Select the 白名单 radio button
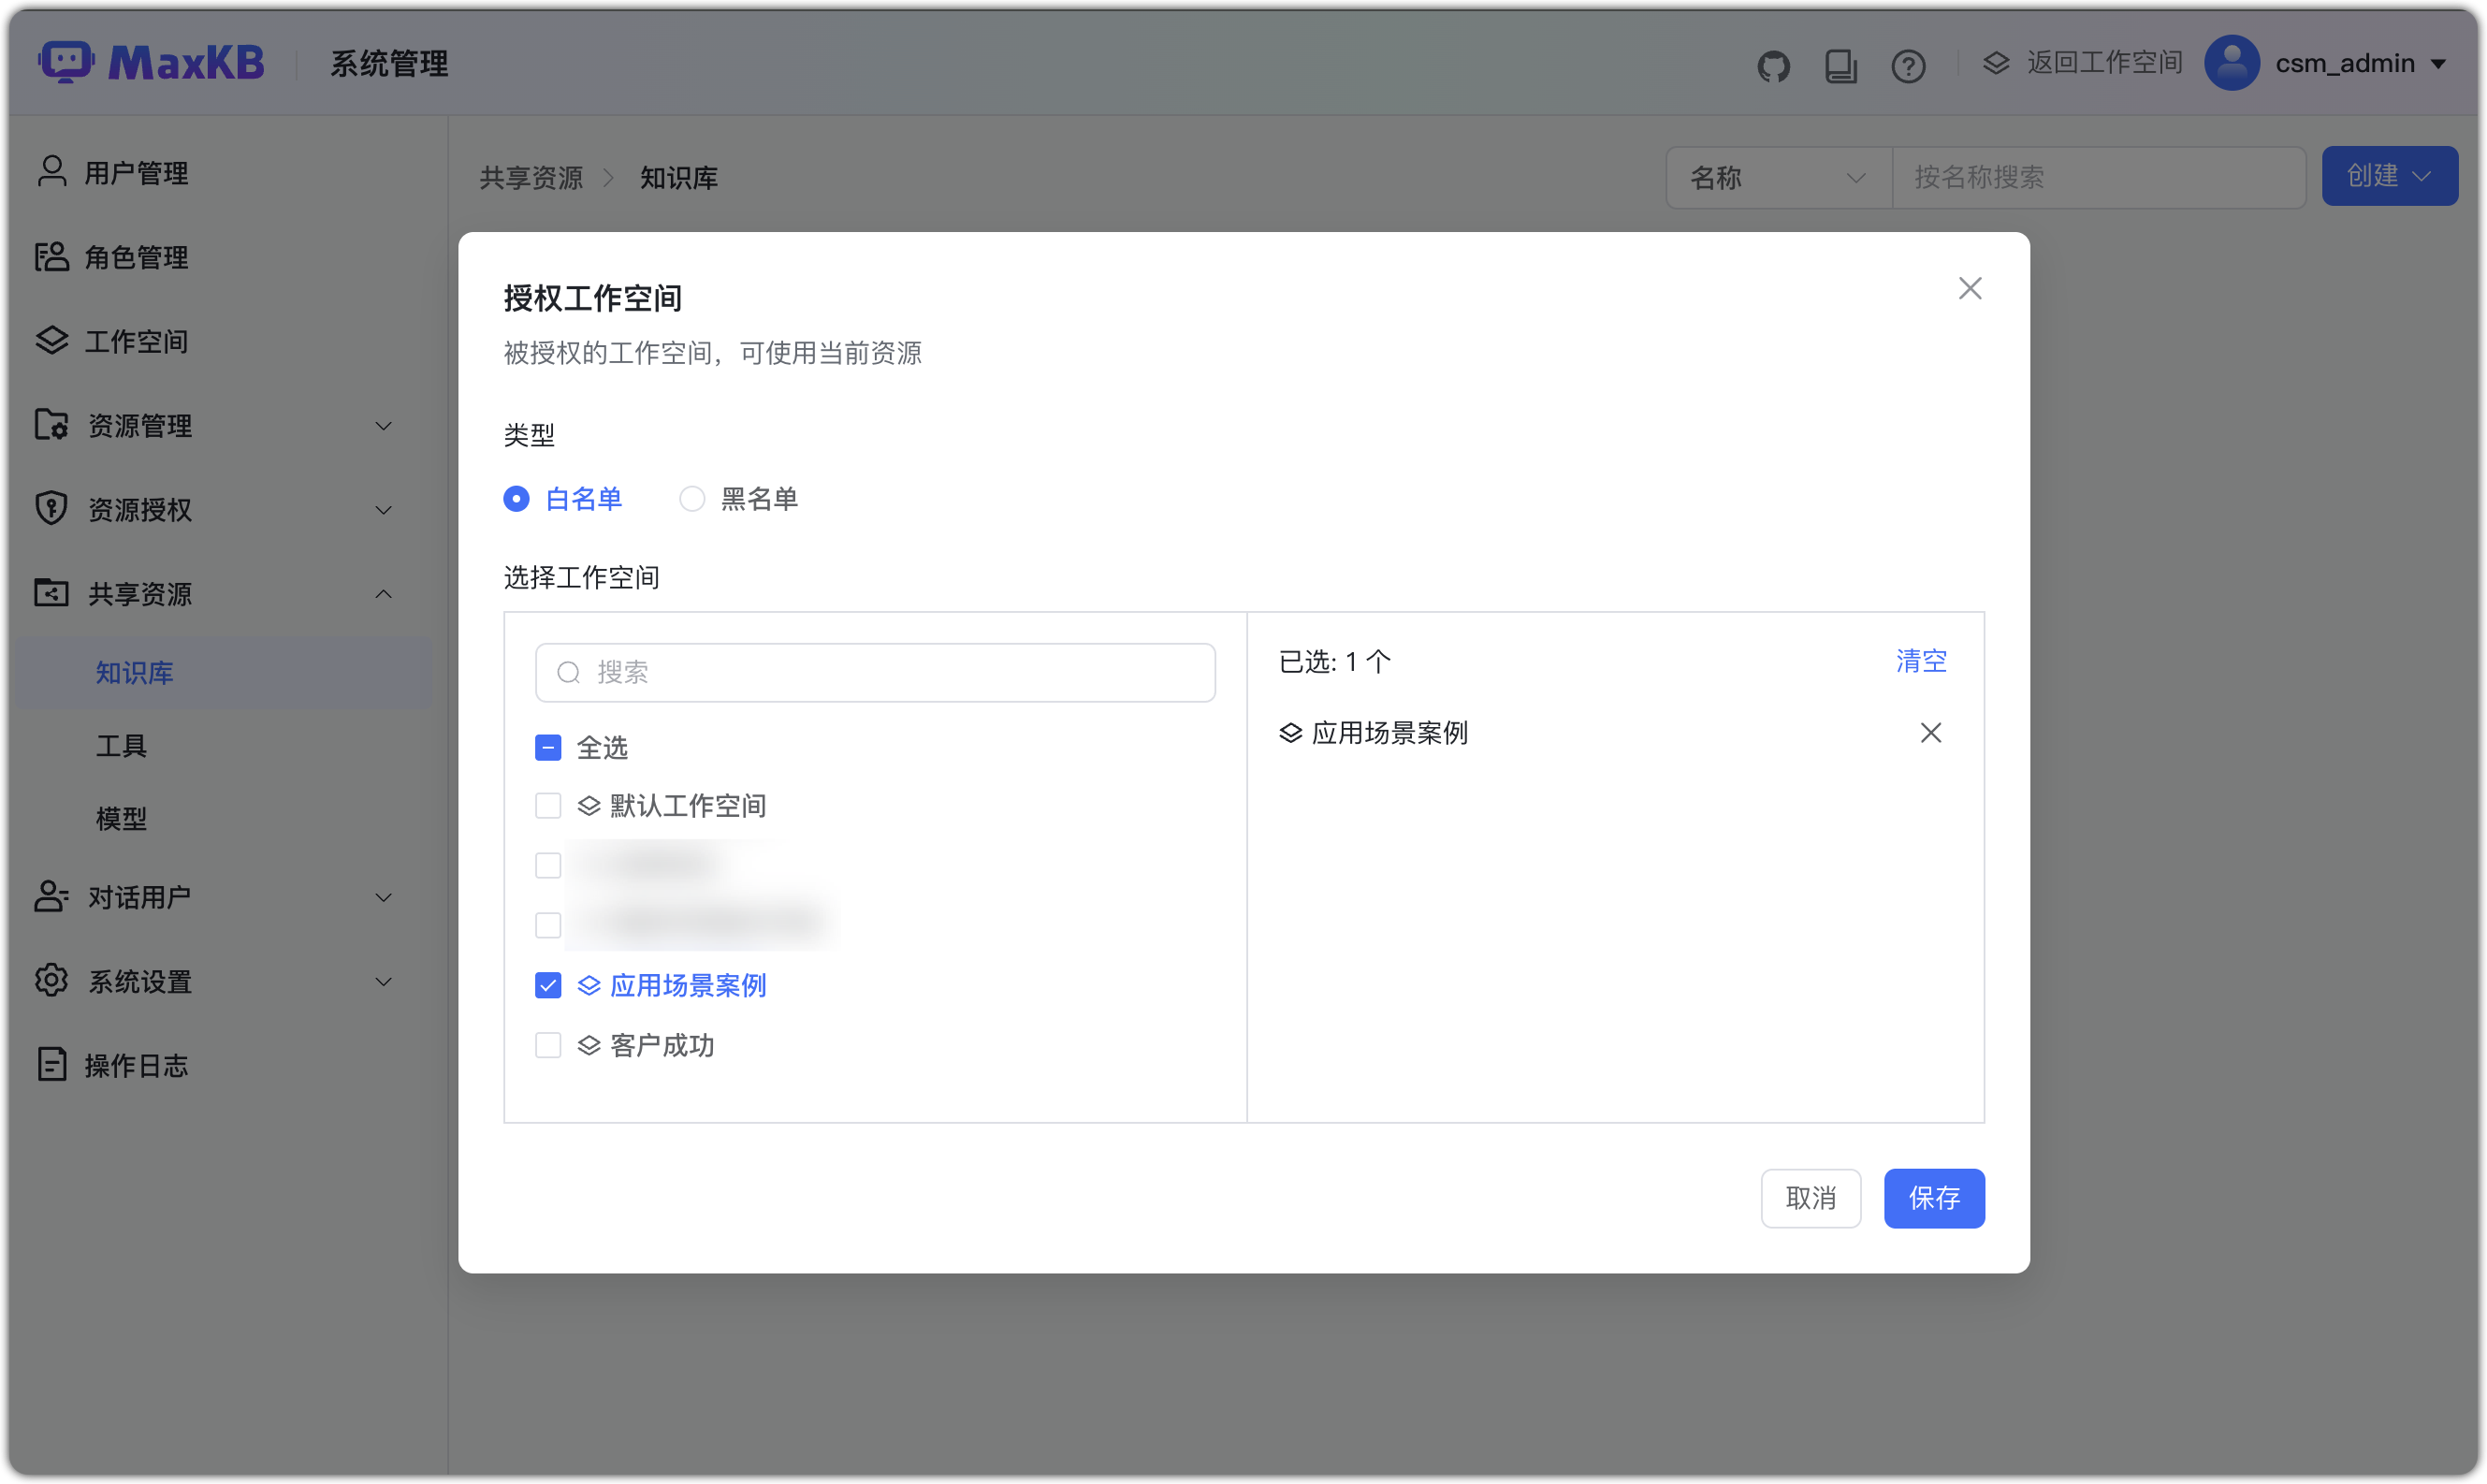Image resolution: width=2487 pixels, height=1484 pixels. [516, 498]
